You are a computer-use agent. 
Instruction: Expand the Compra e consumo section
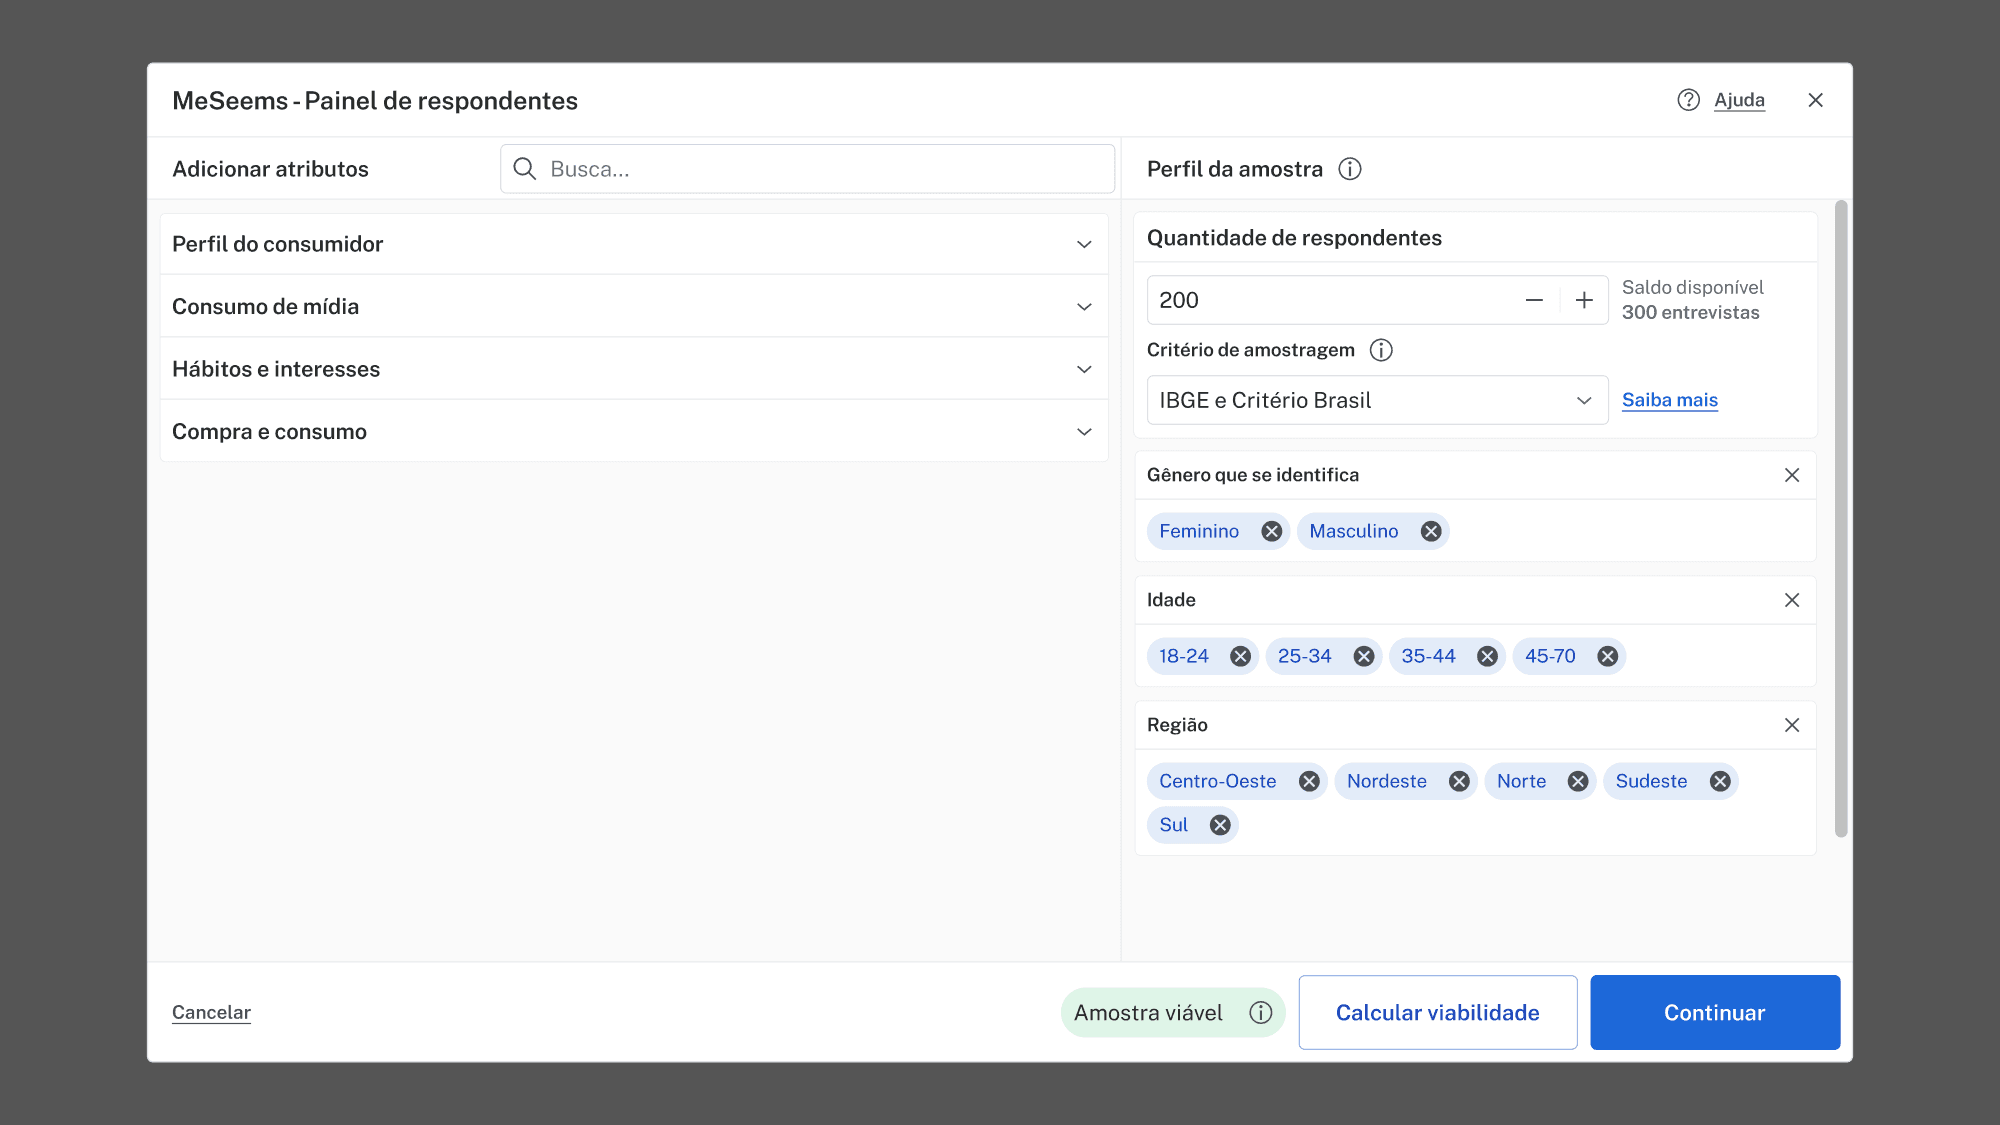point(1084,430)
